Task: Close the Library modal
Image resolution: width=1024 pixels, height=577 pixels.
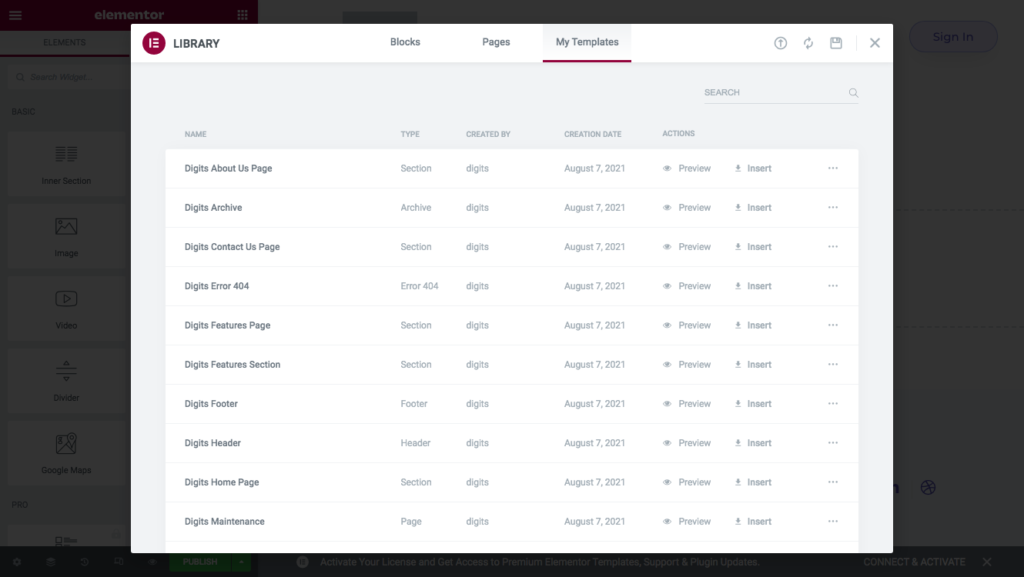Action: (x=874, y=43)
